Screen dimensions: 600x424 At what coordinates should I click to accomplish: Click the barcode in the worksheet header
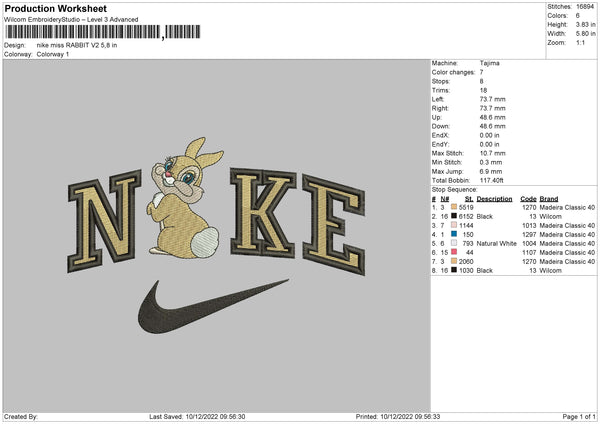point(102,32)
